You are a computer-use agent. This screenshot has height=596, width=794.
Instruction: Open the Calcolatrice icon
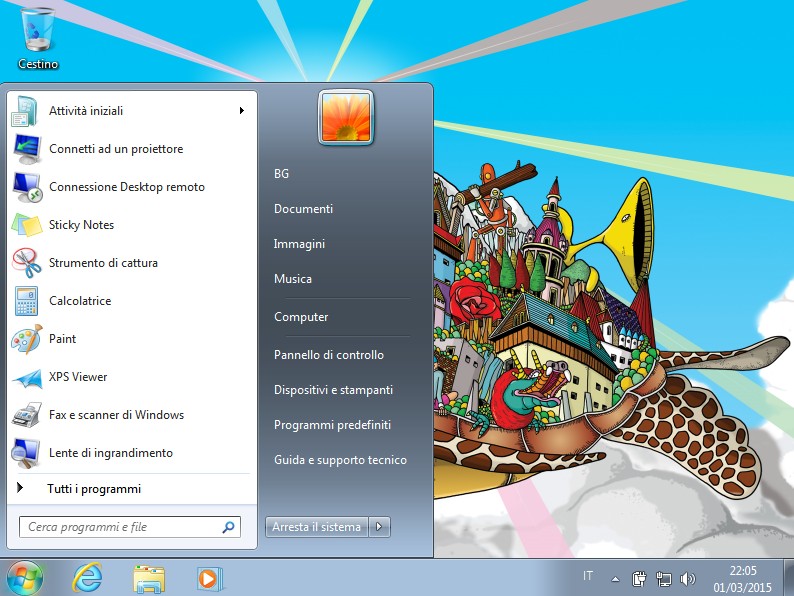(26, 301)
